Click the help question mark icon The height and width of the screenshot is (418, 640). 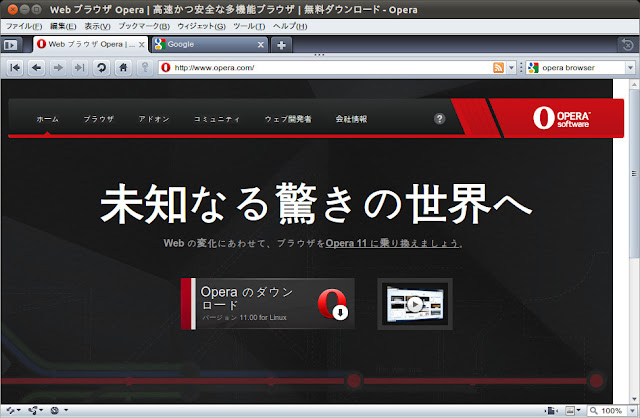click(x=440, y=119)
